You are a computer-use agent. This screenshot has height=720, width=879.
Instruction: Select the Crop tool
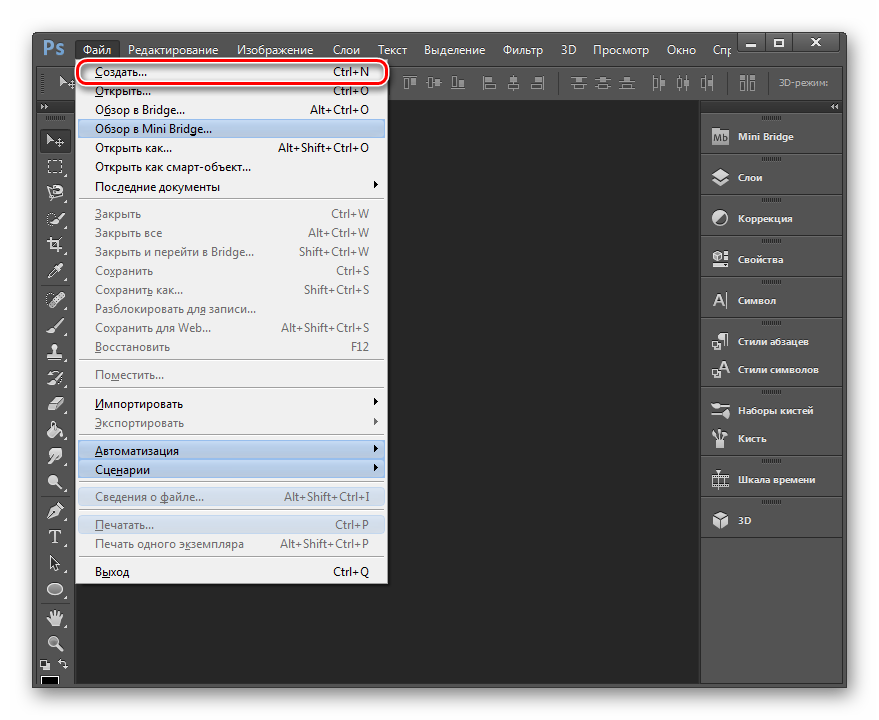coord(55,244)
